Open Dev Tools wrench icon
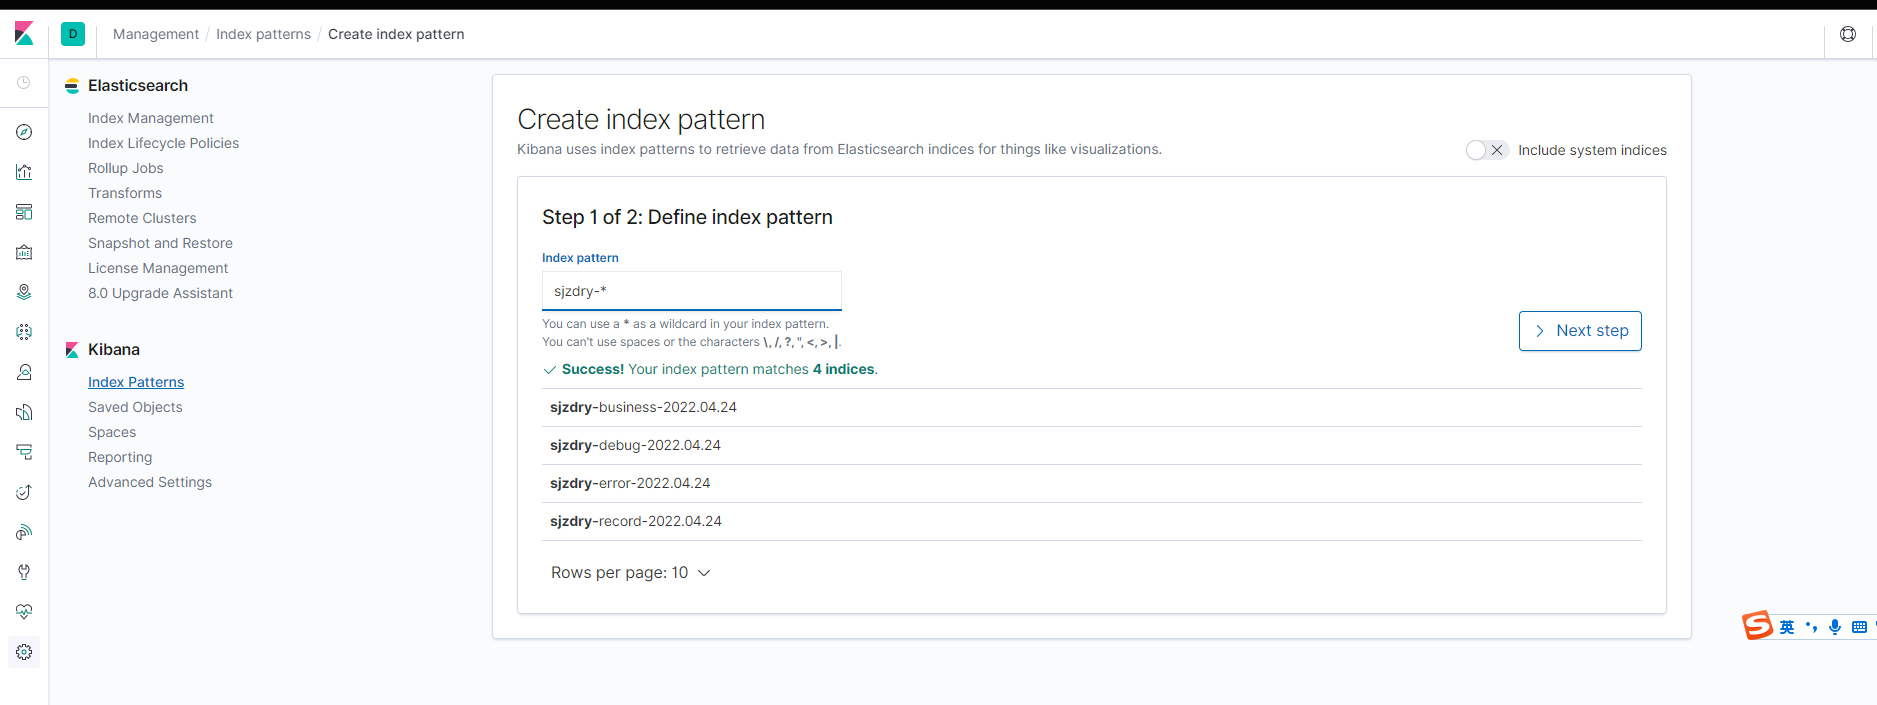The height and width of the screenshot is (705, 1877). 24,572
